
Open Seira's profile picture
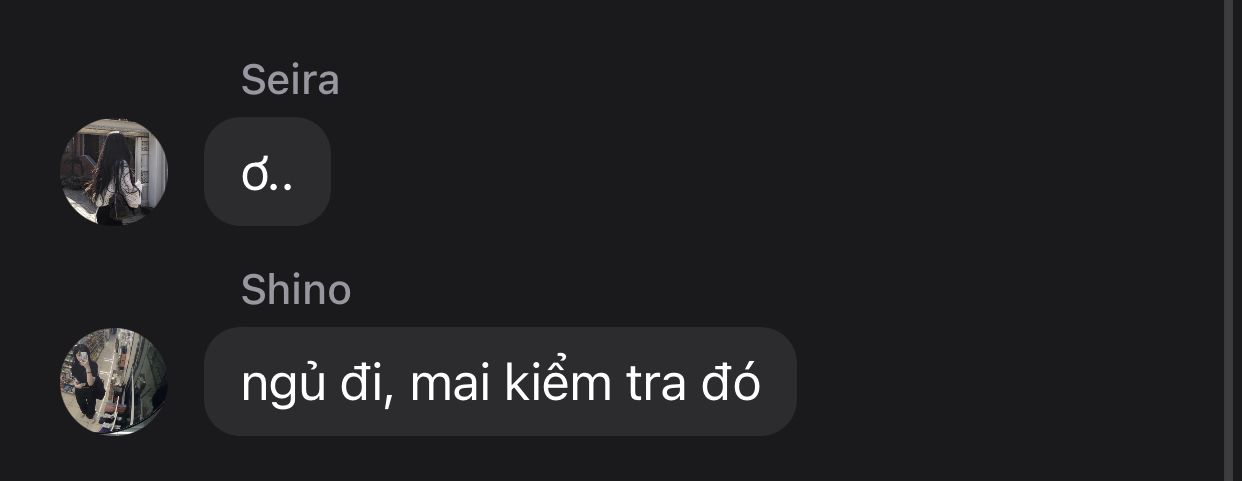114,172
